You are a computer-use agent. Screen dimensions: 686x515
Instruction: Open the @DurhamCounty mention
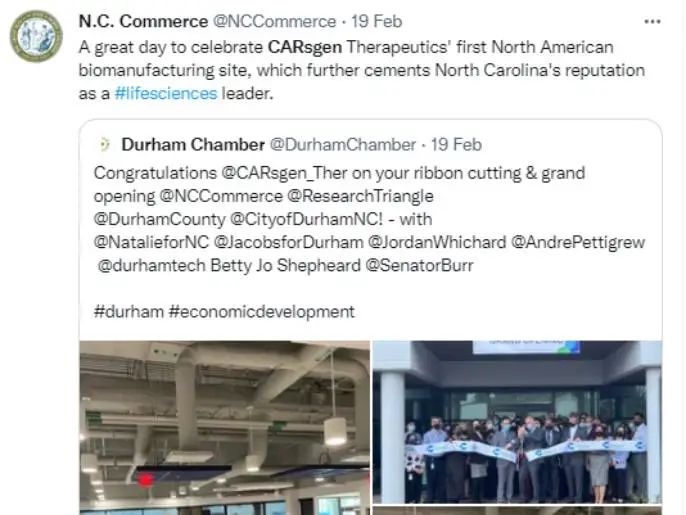point(160,220)
